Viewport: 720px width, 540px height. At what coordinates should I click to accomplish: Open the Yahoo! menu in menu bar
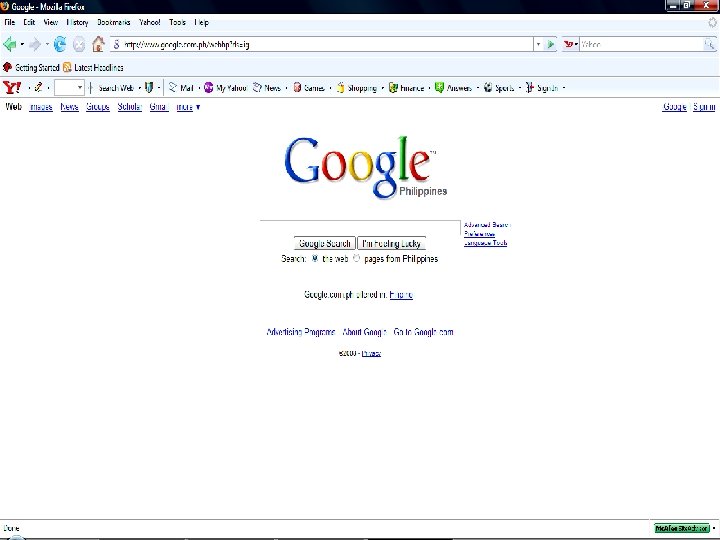(x=150, y=22)
